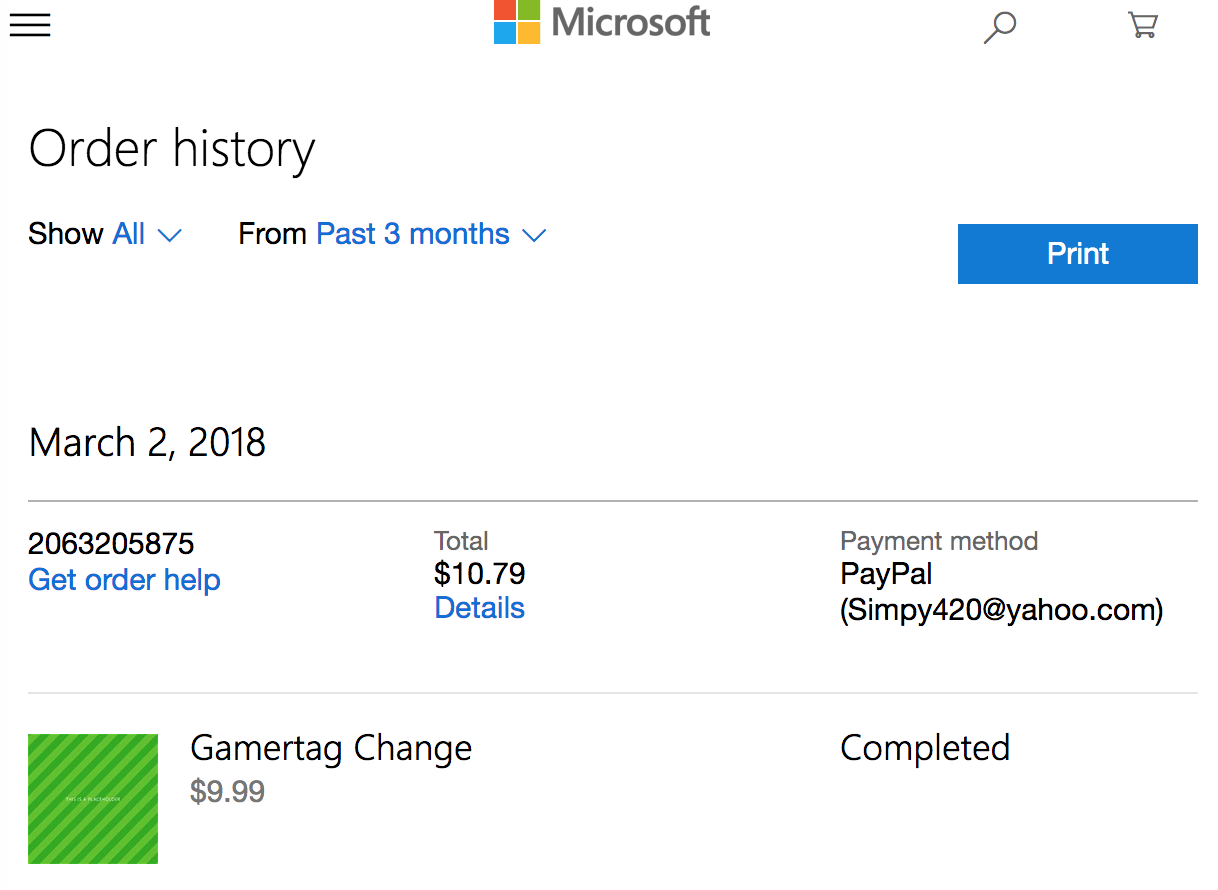Image resolution: width=1218 pixels, height=890 pixels.
Task: Select order number 2063205875
Action: 111,544
